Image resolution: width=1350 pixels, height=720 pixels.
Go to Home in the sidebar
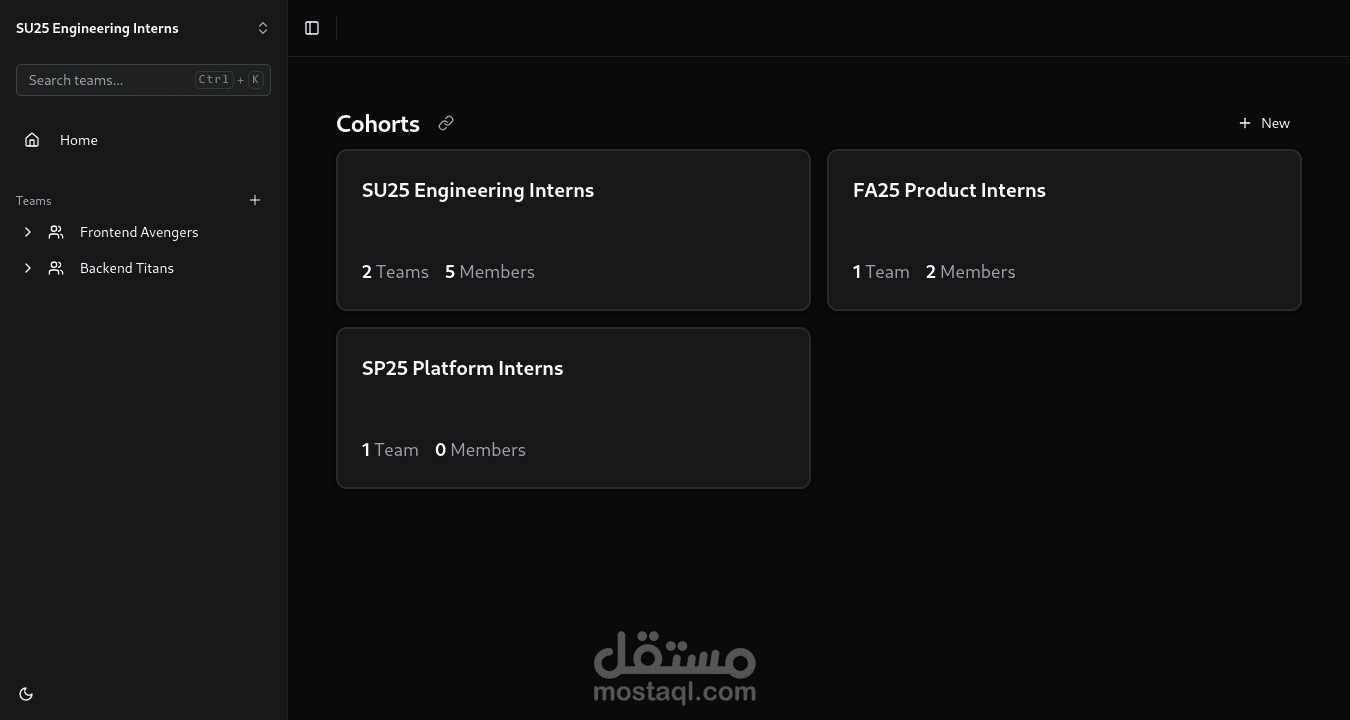[x=143, y=140]
